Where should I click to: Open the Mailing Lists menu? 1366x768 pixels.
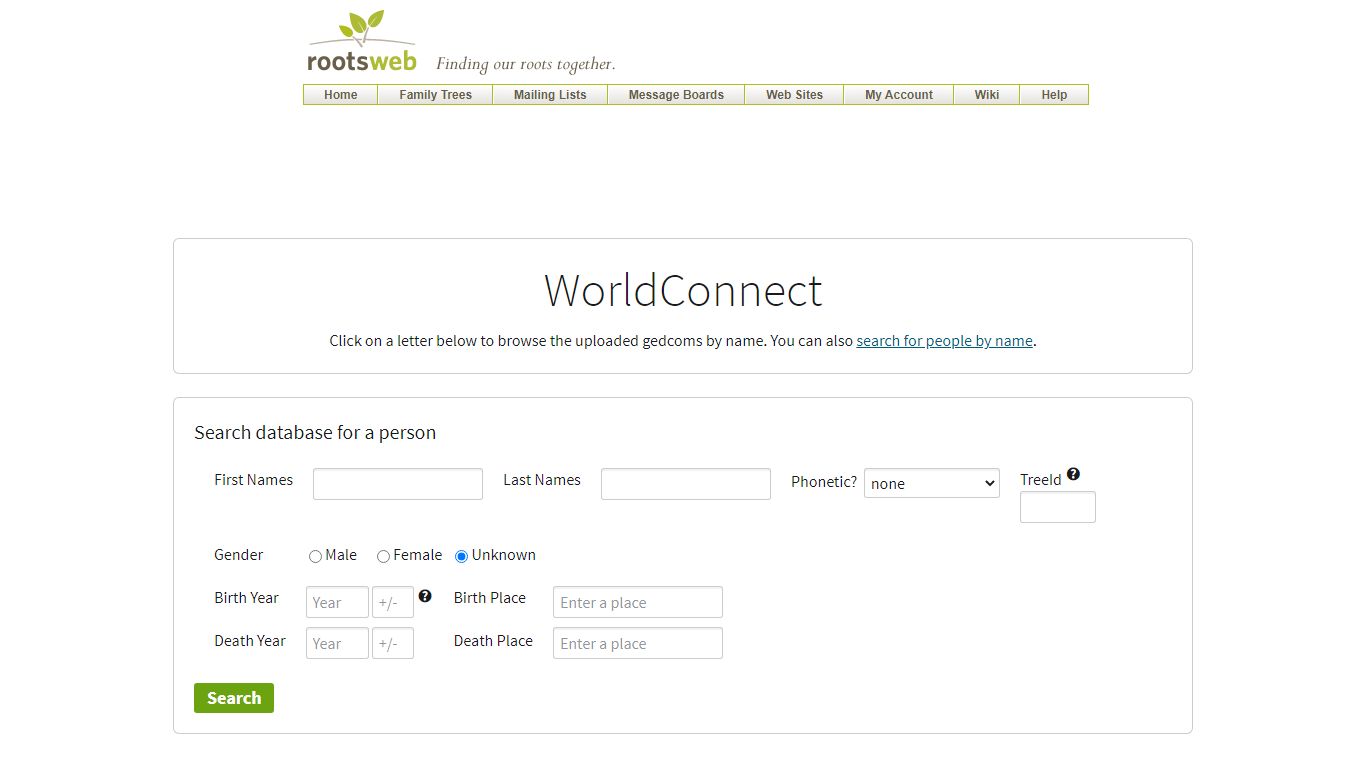click(x=550, y=95)
